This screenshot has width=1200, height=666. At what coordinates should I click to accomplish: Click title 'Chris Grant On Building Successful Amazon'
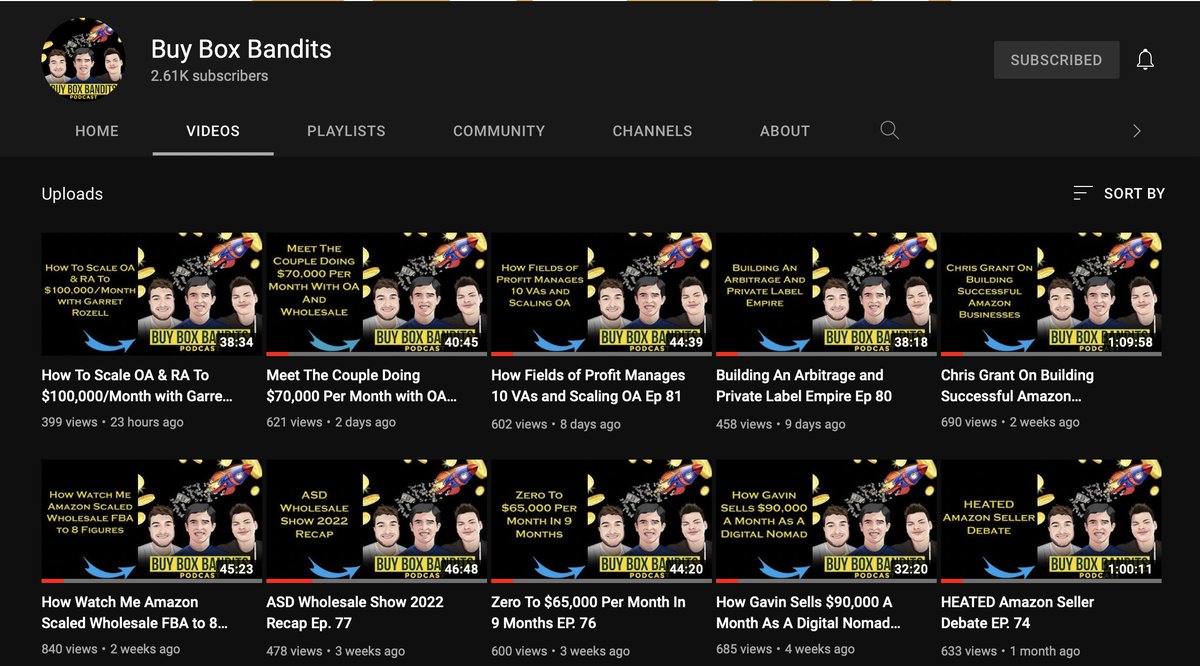[x=1017, y=386]
